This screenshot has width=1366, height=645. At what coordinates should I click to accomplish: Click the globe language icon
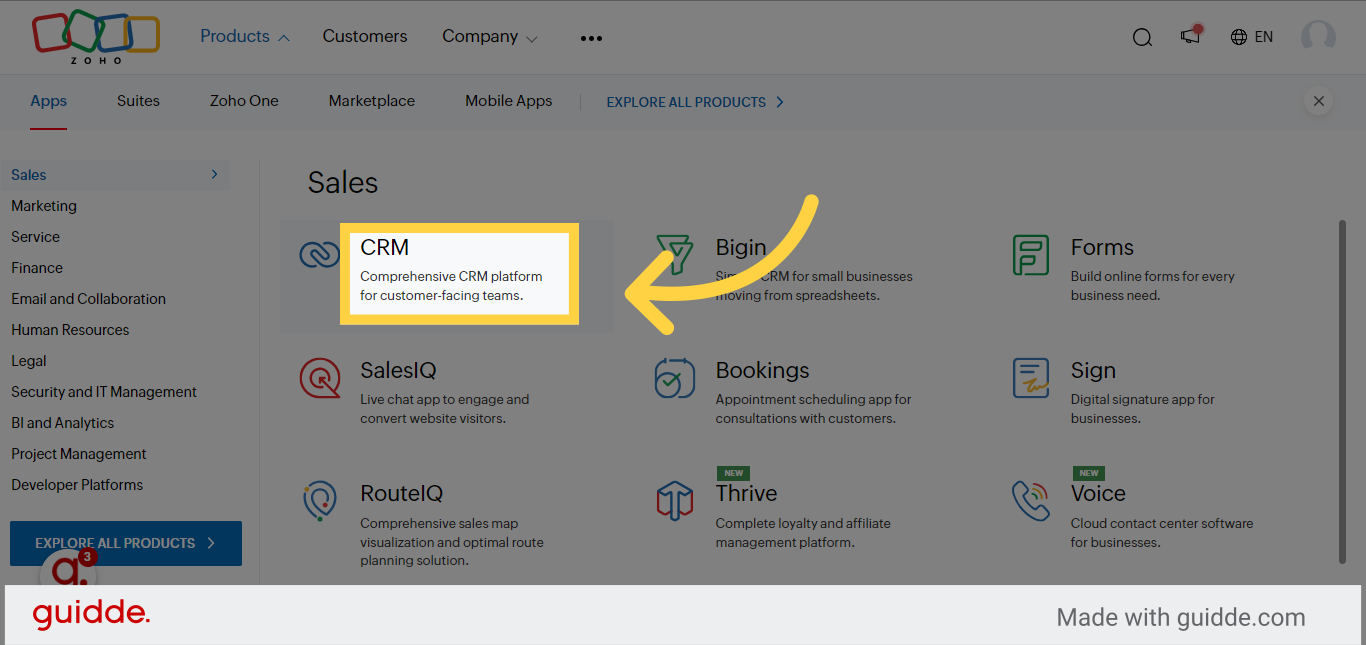[1239, 37]
